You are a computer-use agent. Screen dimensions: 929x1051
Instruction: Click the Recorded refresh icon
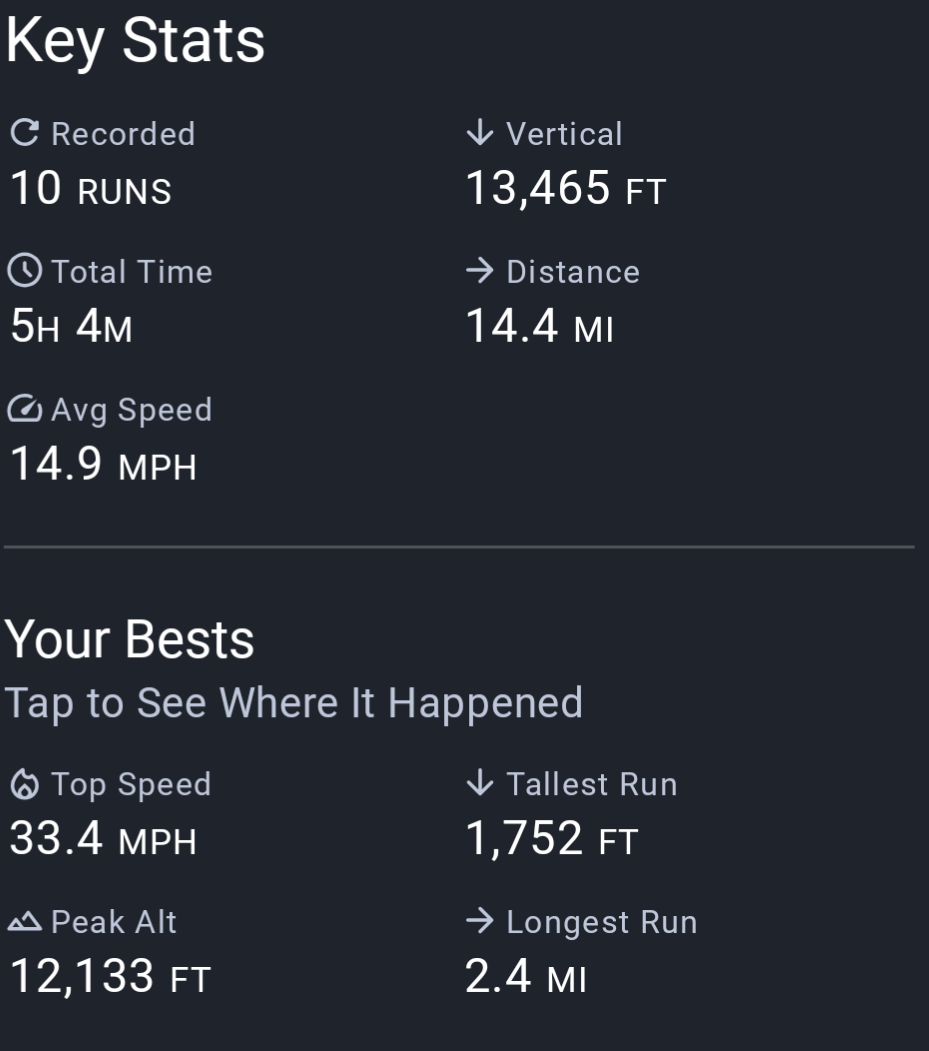pyautogui.click(x=25, y=133)
